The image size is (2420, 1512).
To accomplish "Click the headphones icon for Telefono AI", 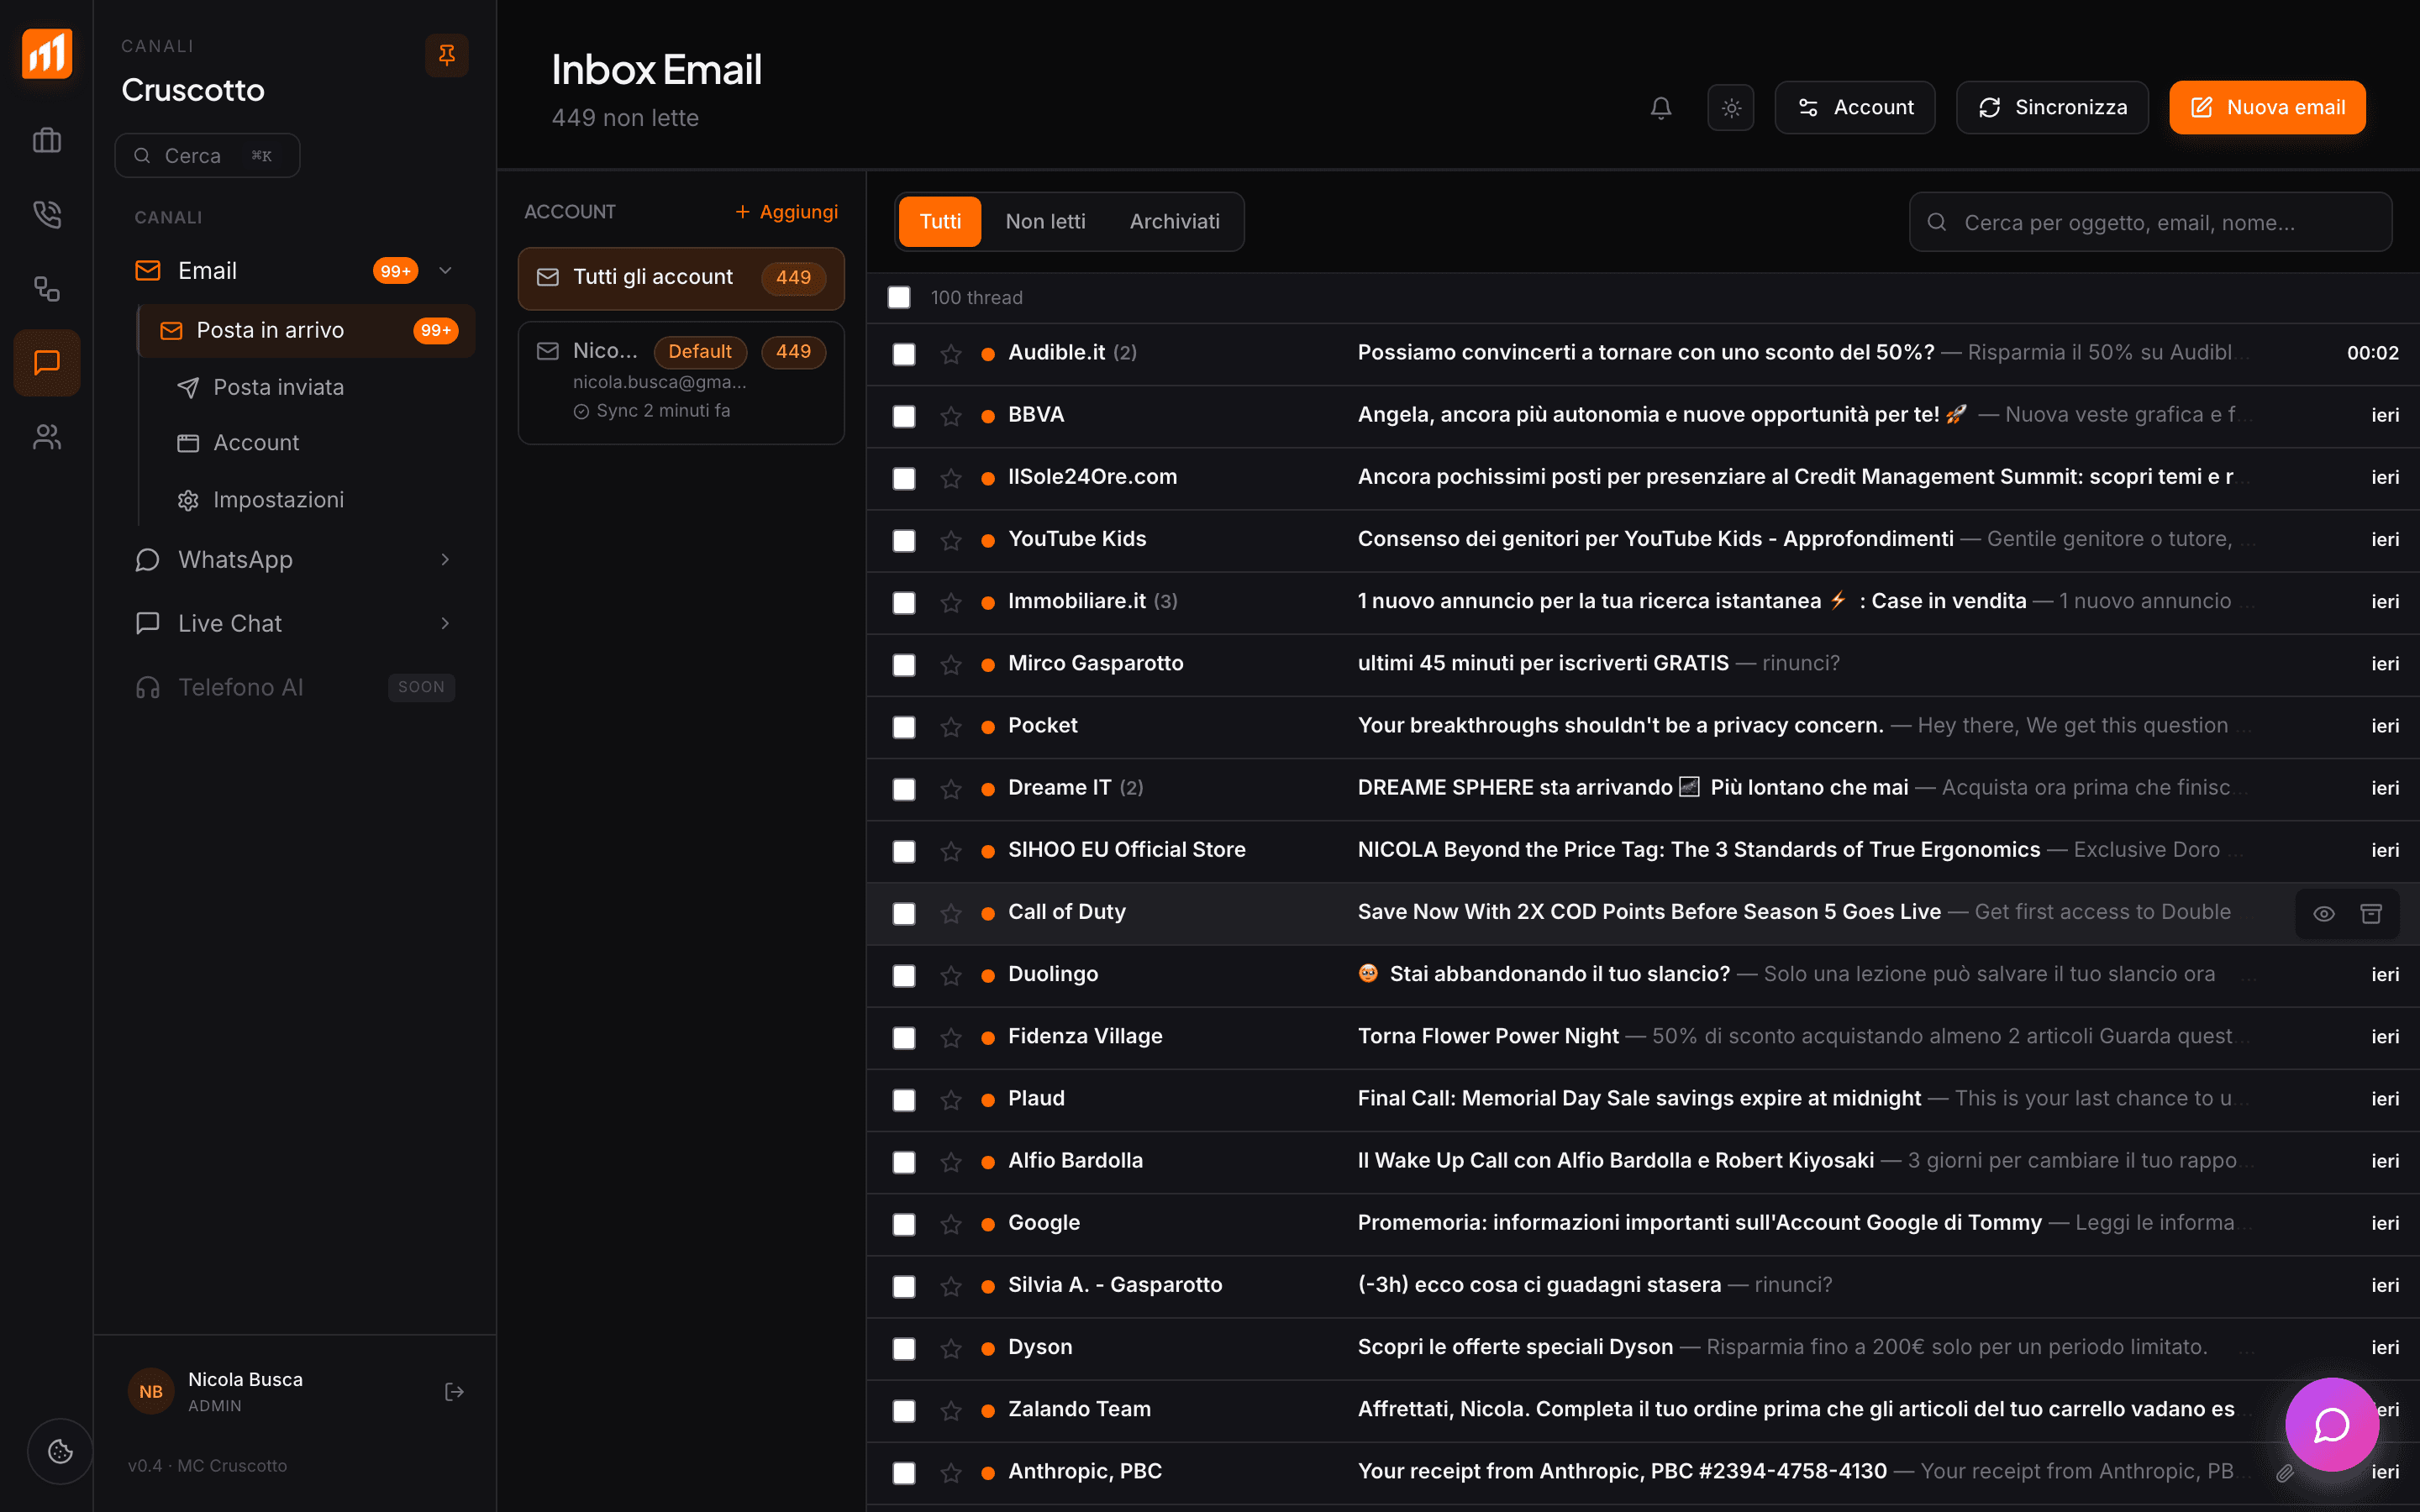I will tap(148, 687).
